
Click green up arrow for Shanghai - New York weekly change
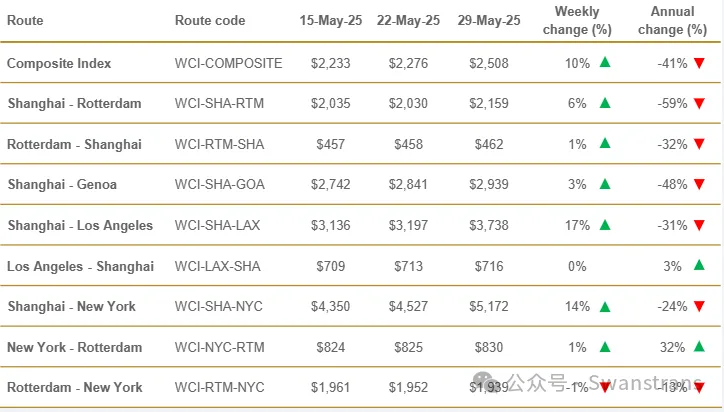(605, 306)
